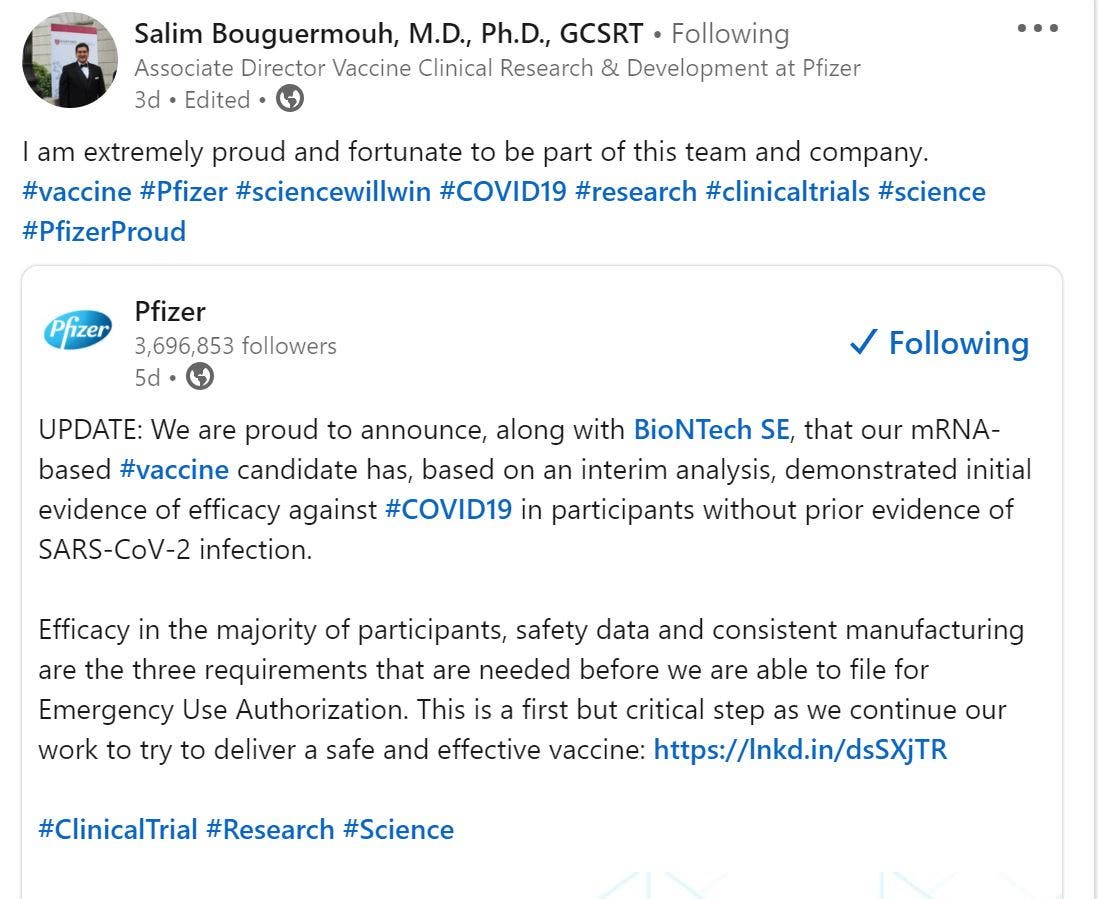The width and height of the screenshot is (1098, 899).
Task: Click the #research hashtag in Salim's post
Action: coord(636,192)
